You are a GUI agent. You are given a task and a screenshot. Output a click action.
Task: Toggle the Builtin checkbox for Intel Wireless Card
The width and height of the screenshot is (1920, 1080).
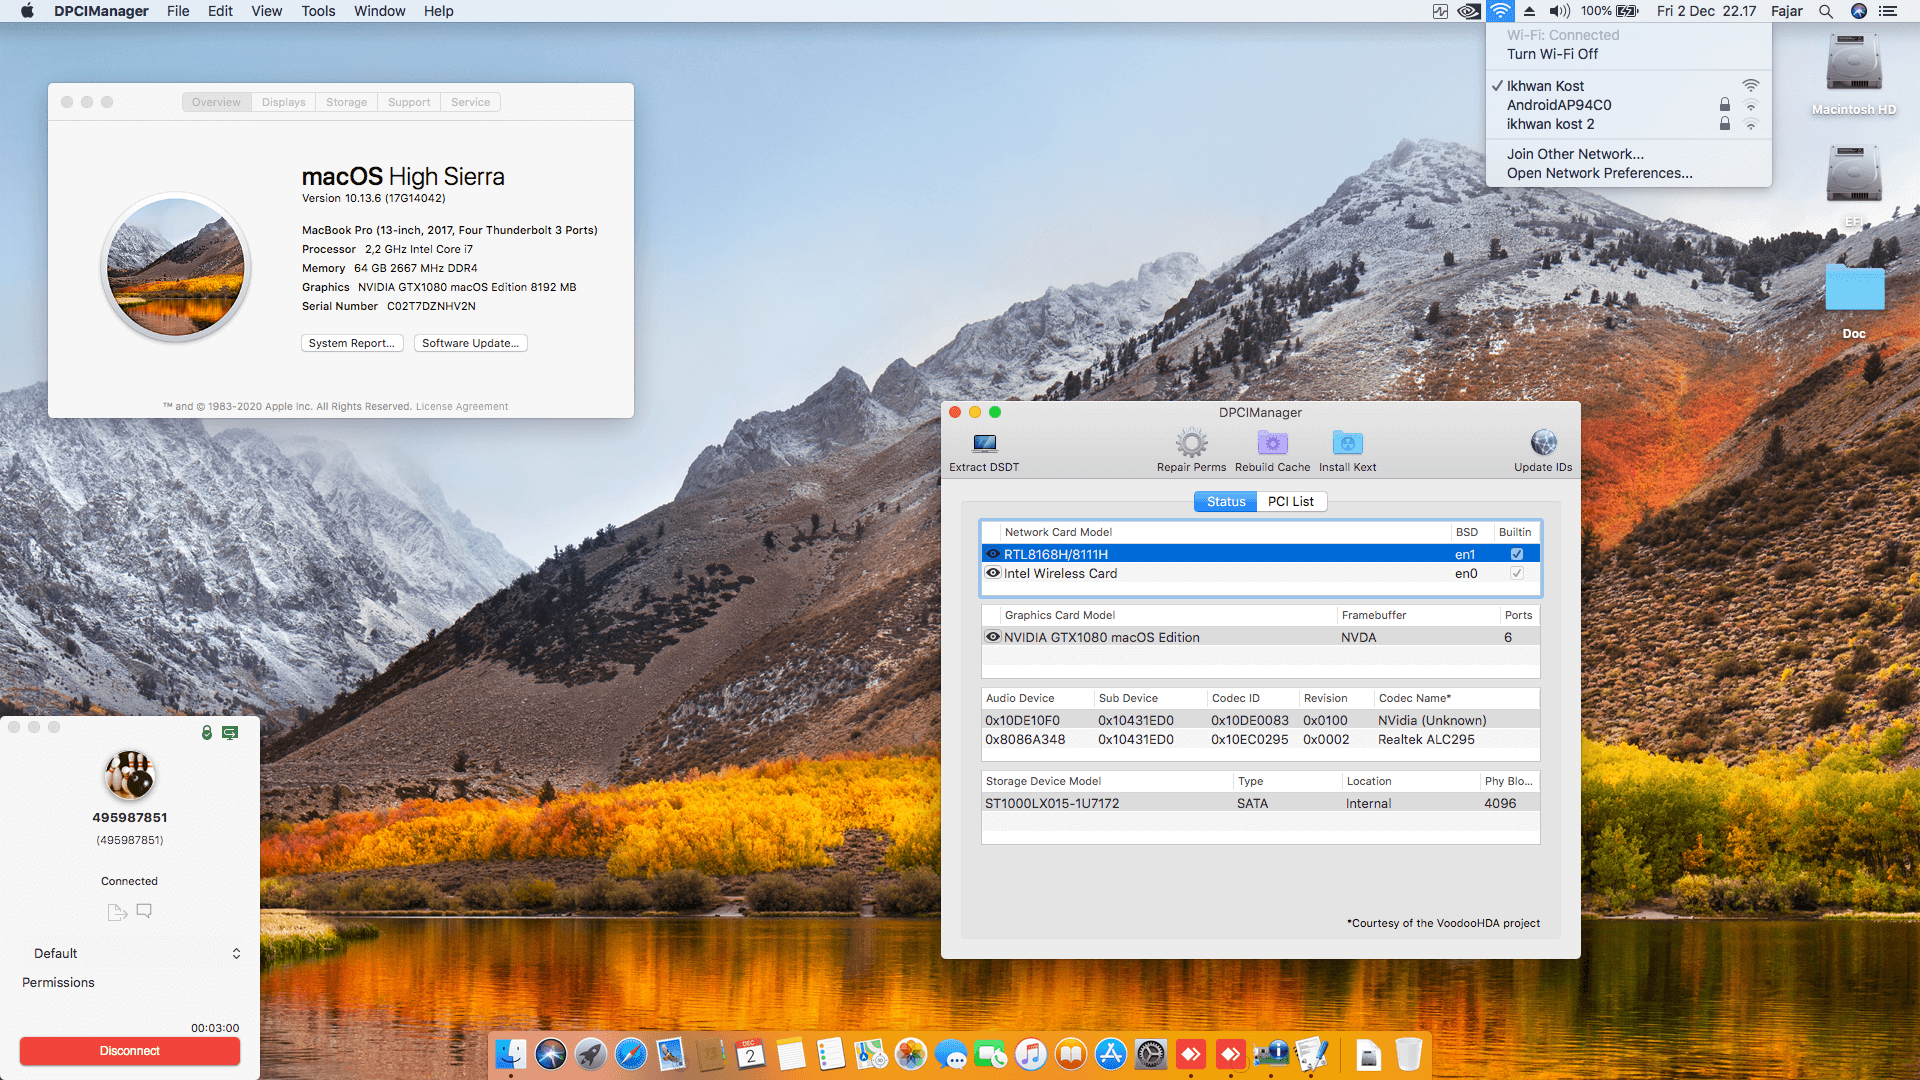(1517, 573)
